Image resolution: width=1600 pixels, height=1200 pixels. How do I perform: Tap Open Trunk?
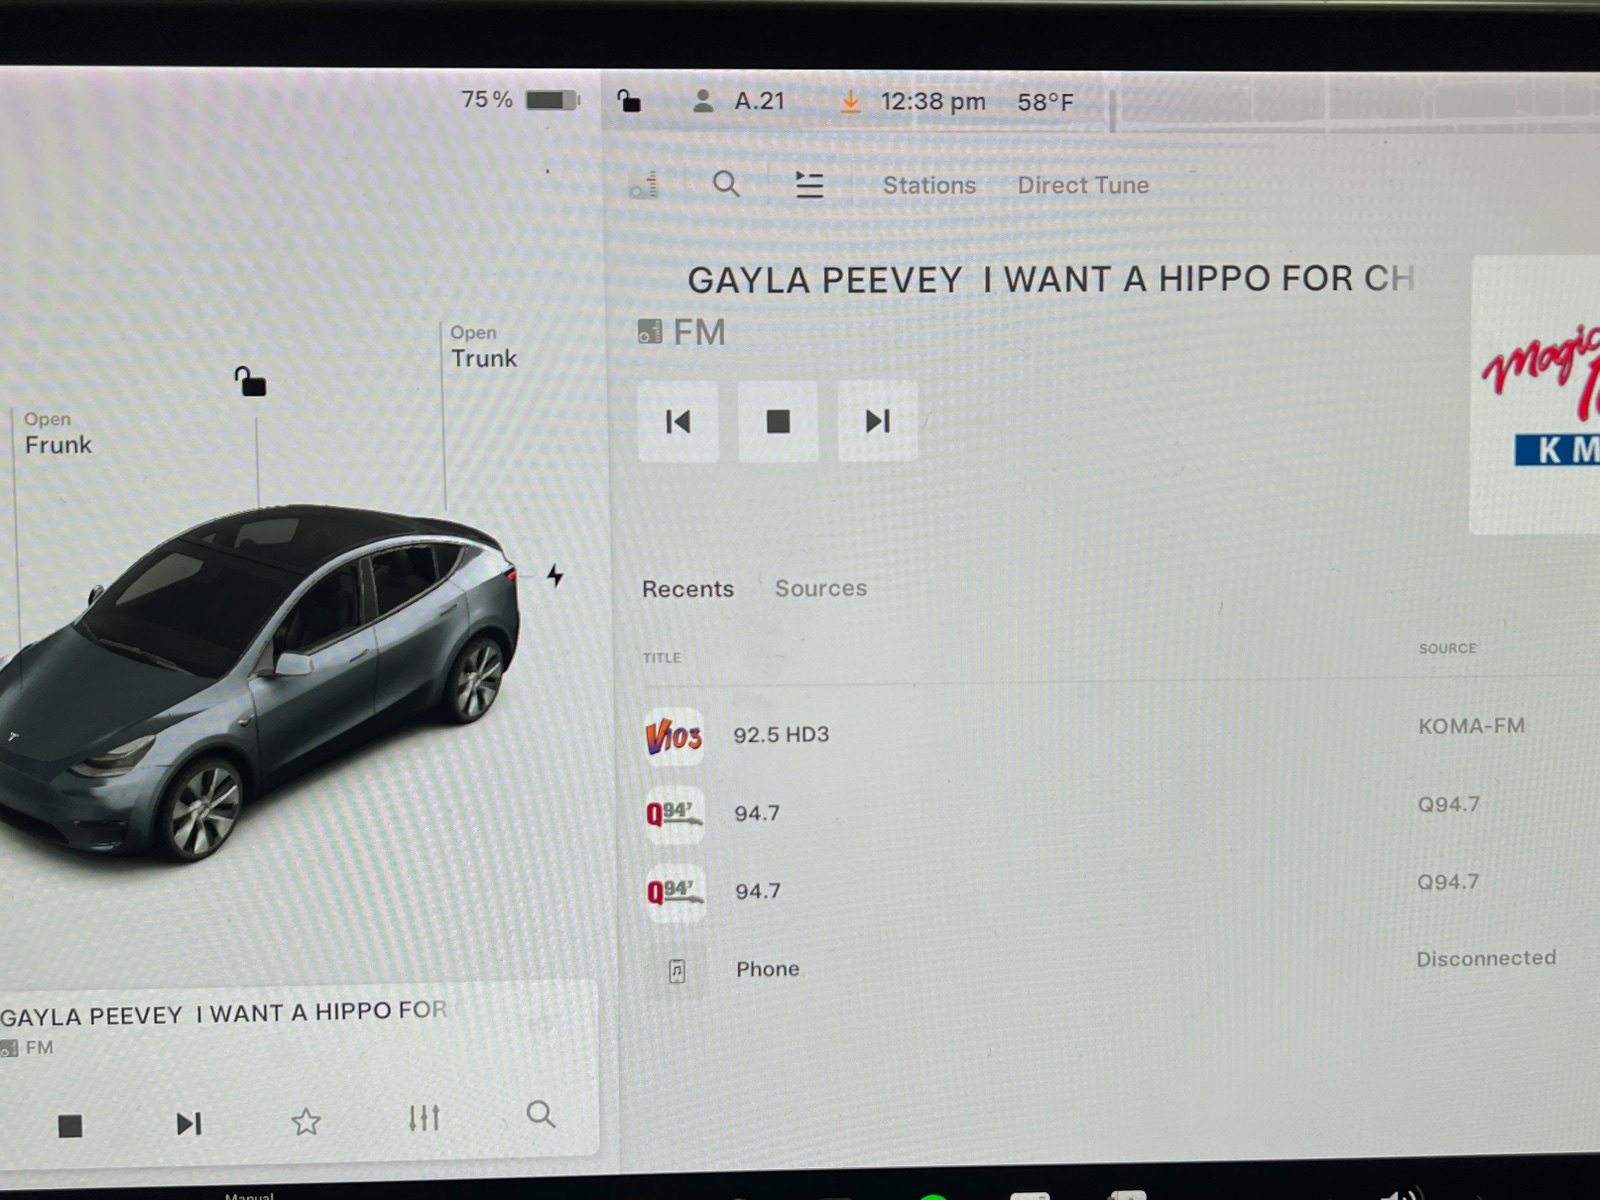pos(483,347)
